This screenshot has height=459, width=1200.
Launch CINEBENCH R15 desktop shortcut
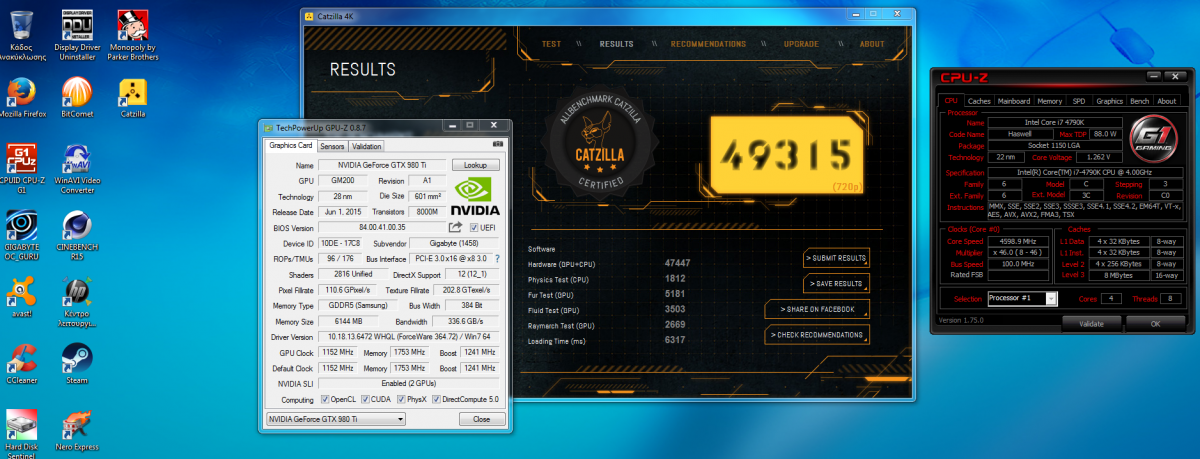[78, 235]
